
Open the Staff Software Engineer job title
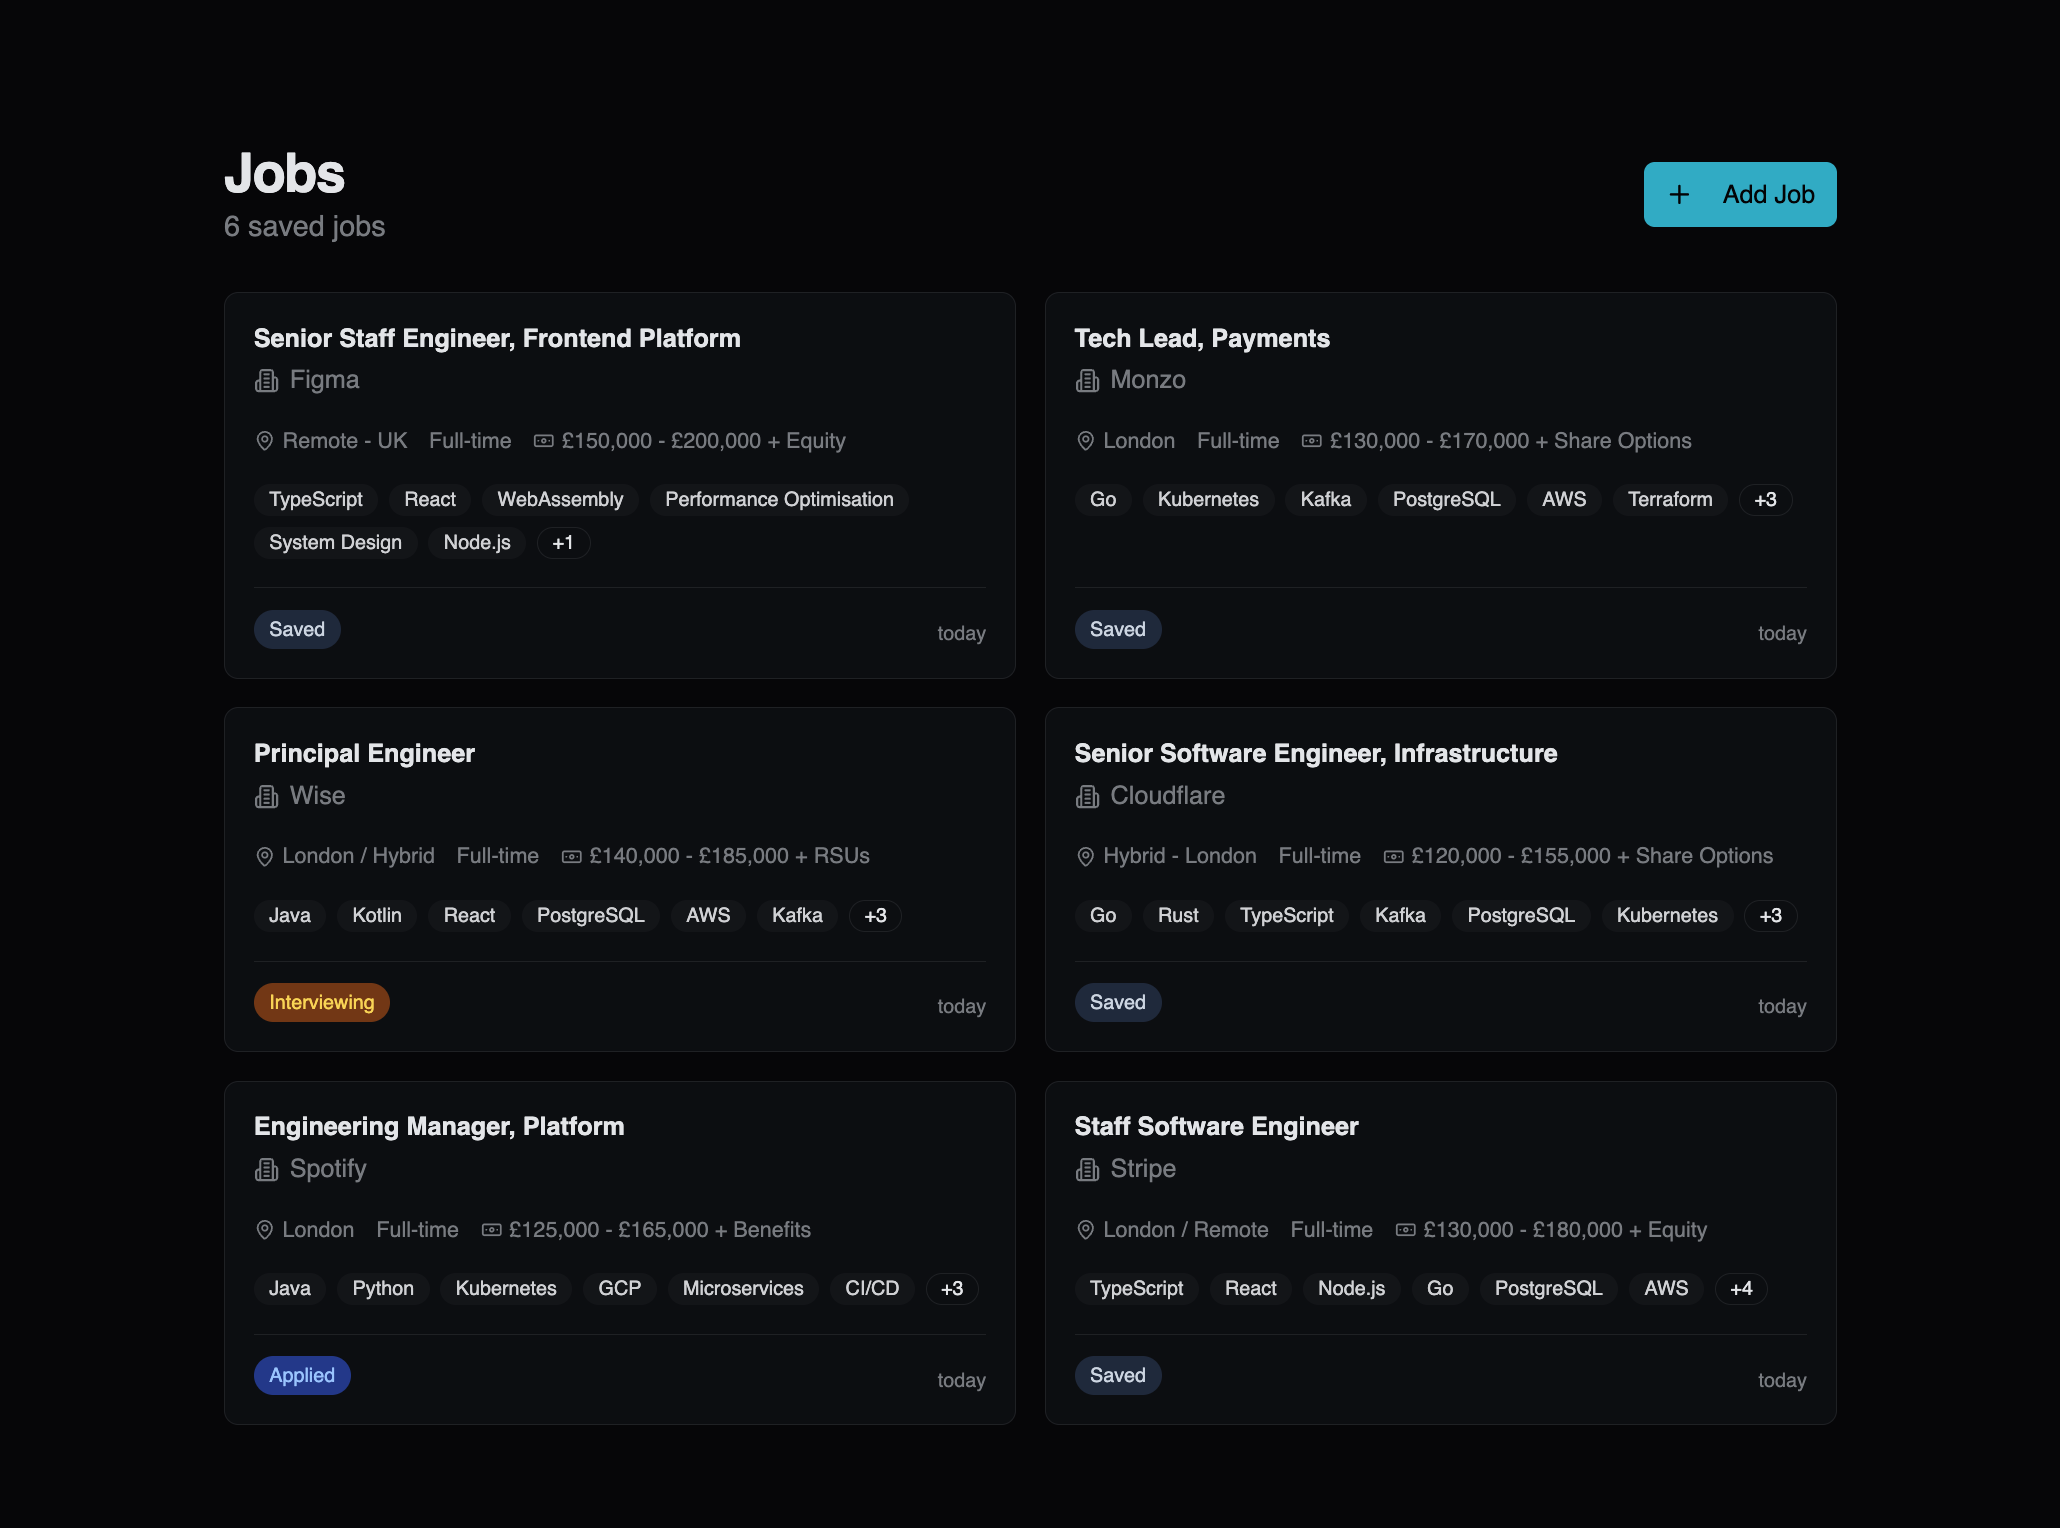pyautogui.click(x=1216, y=1126)
